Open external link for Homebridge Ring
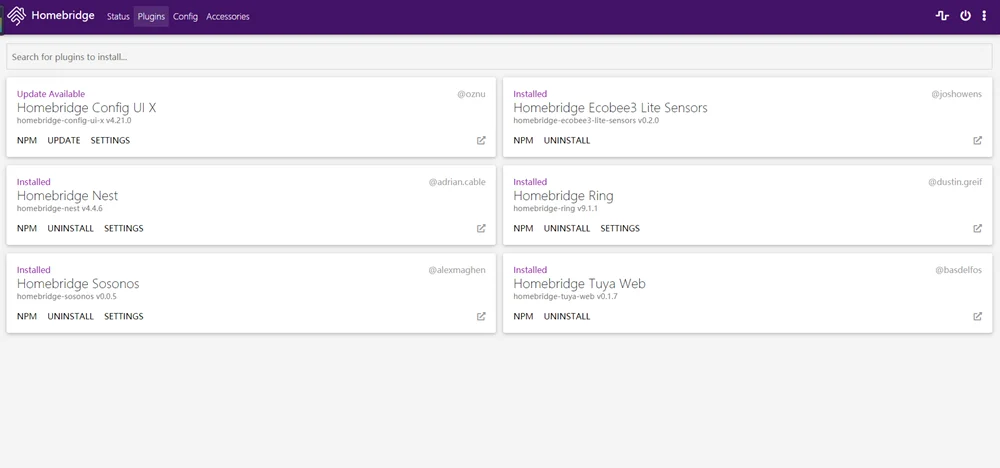The image size is (1000, 468). point(977,228)
